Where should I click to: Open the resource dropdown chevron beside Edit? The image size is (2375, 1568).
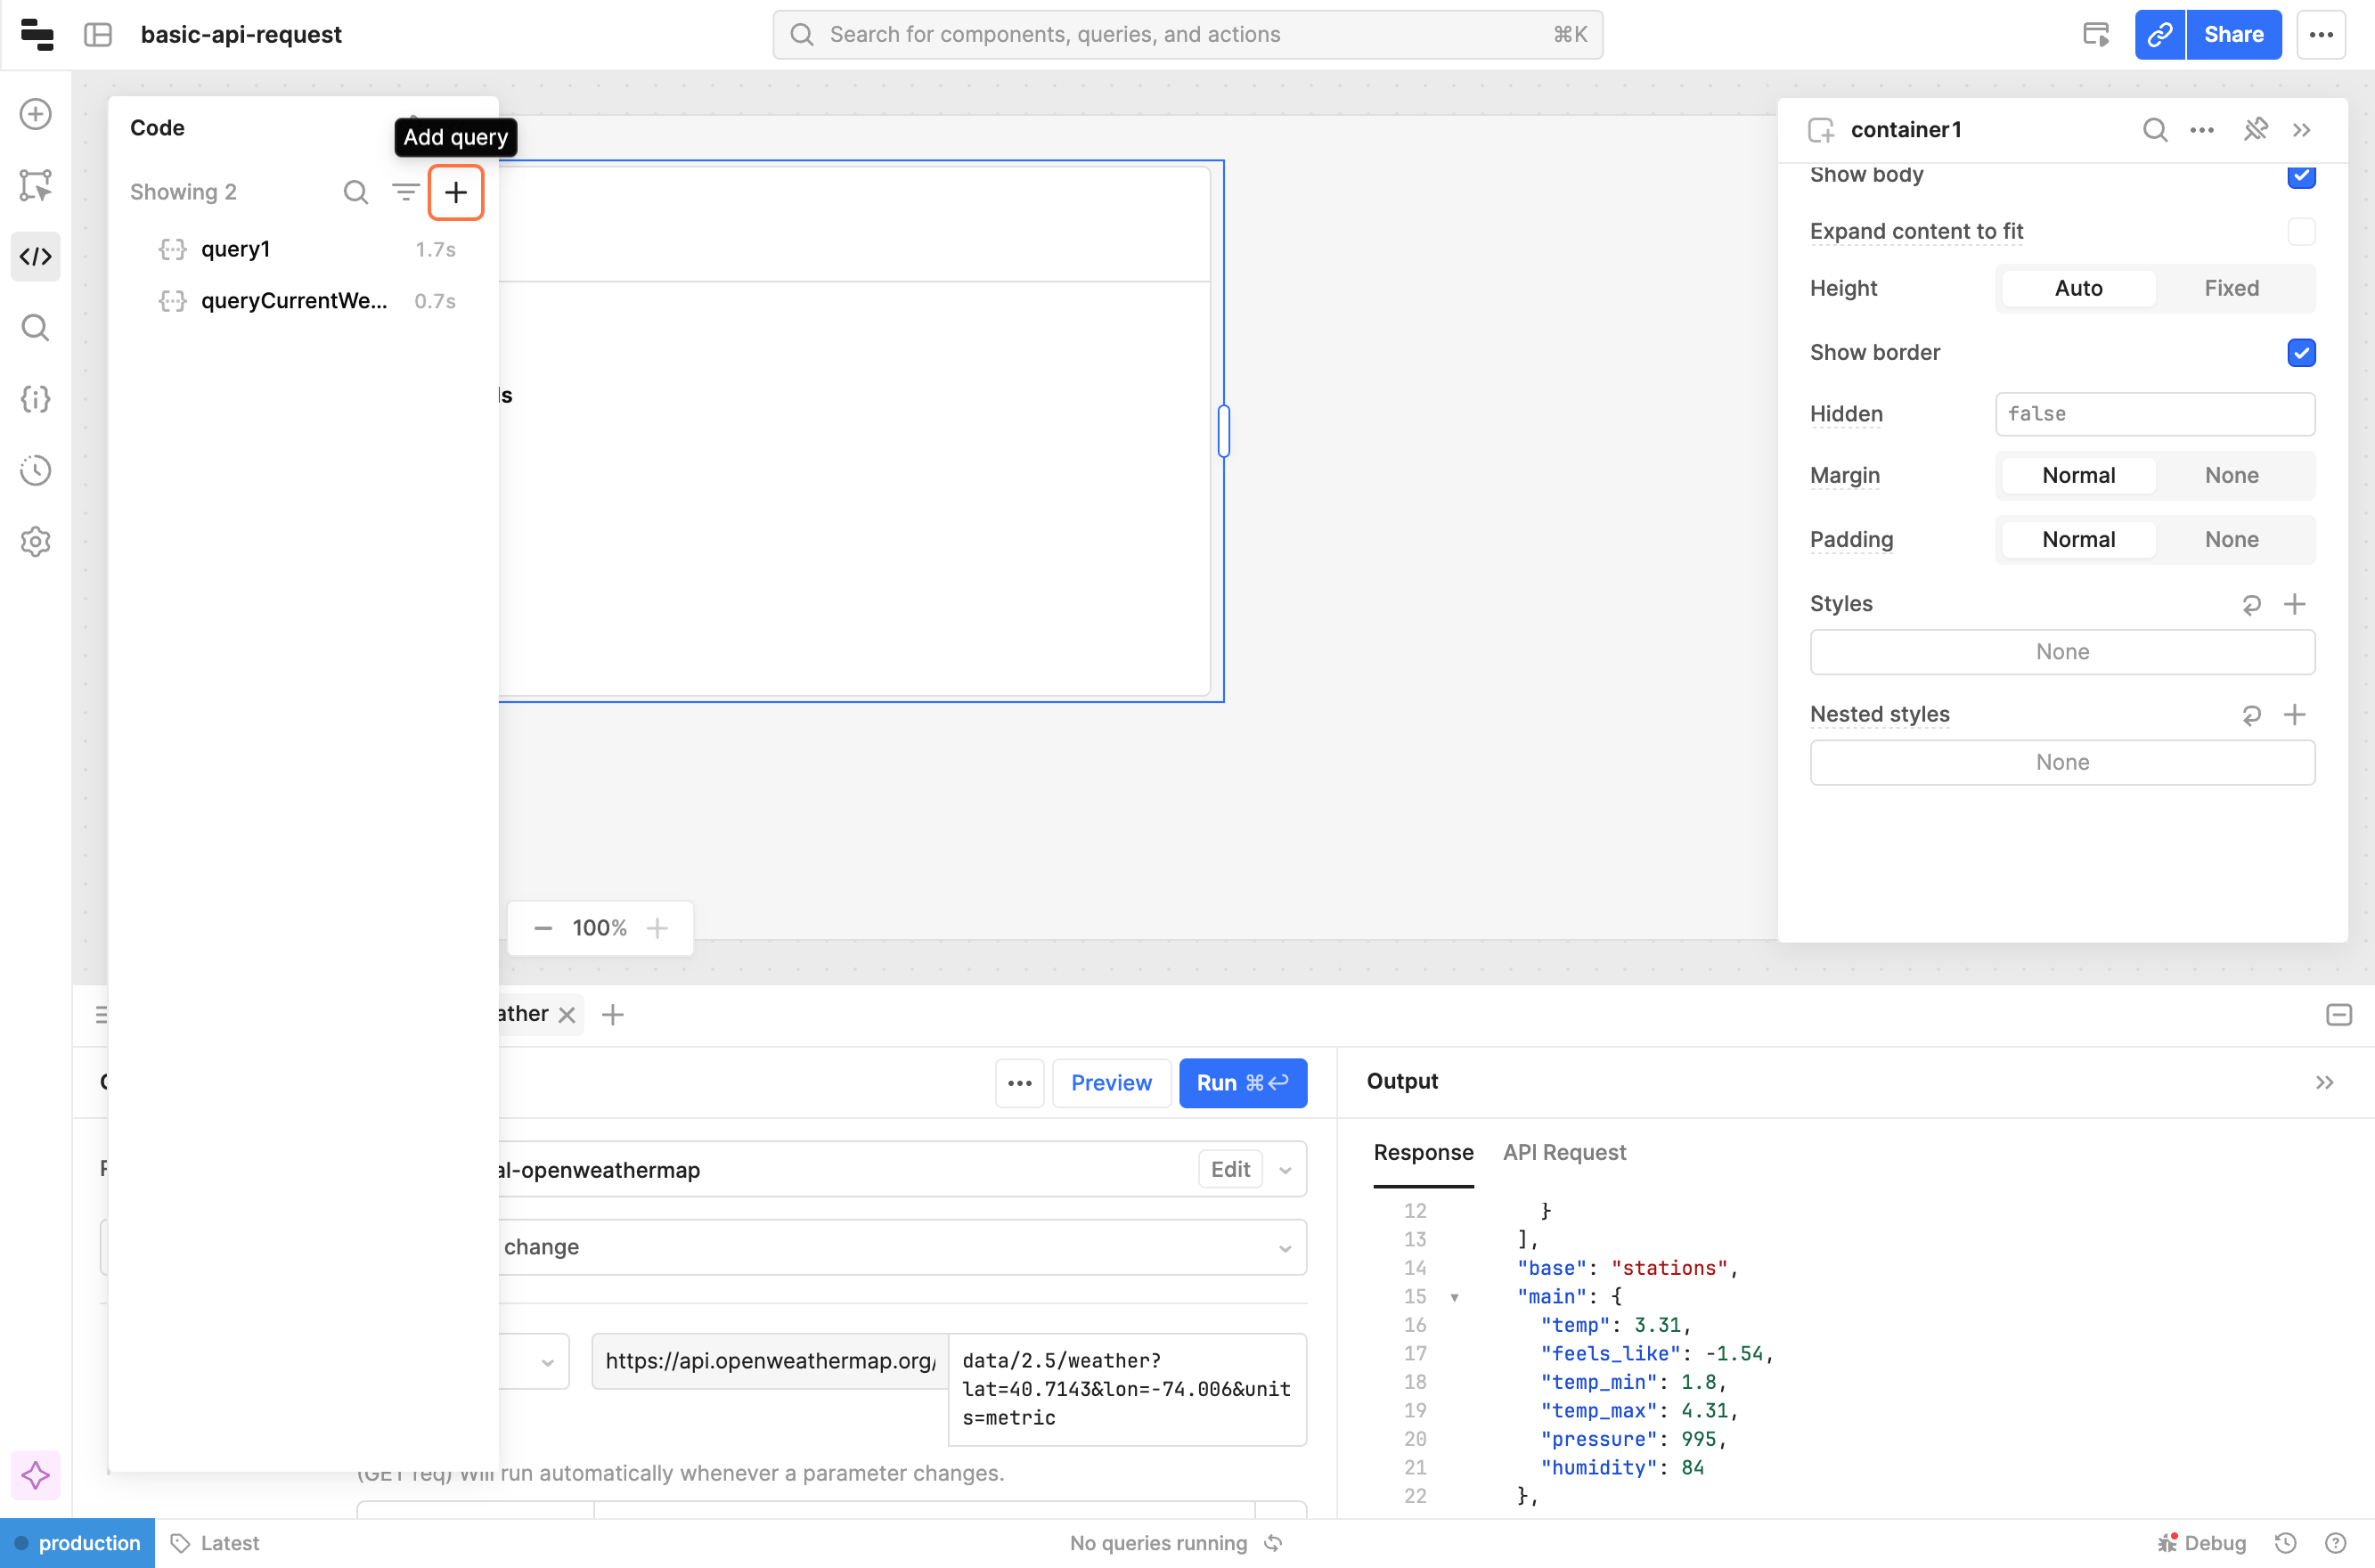[1285, 1170]
